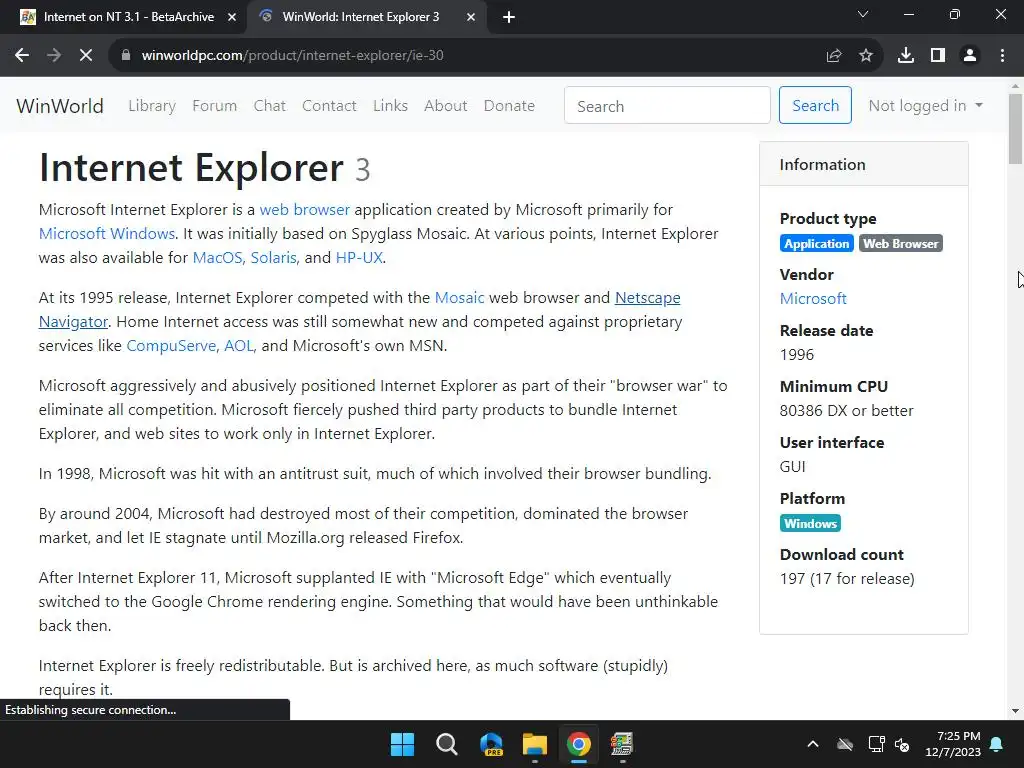
Task: Click the forward navigation arrow
Action: [54, 56]
